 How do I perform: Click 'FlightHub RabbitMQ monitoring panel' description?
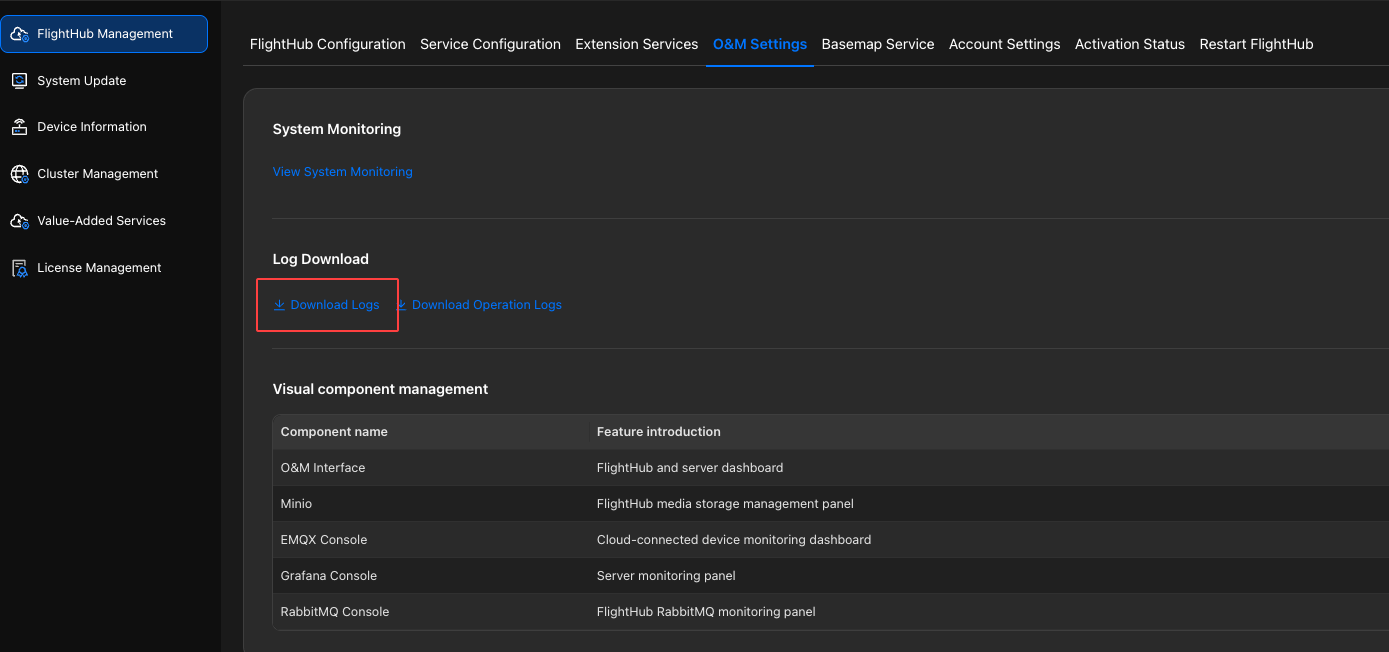[x=706, y=612]
